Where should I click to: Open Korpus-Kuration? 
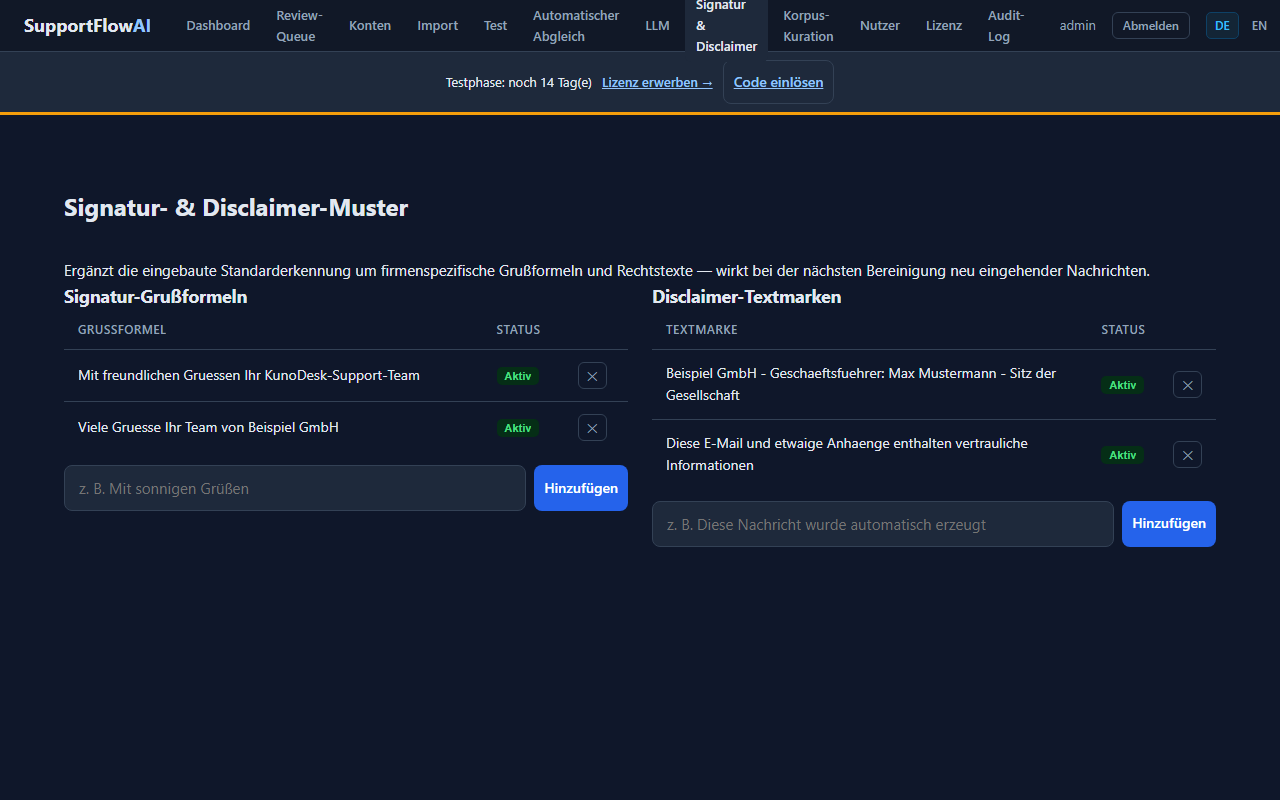coord(808,26)
